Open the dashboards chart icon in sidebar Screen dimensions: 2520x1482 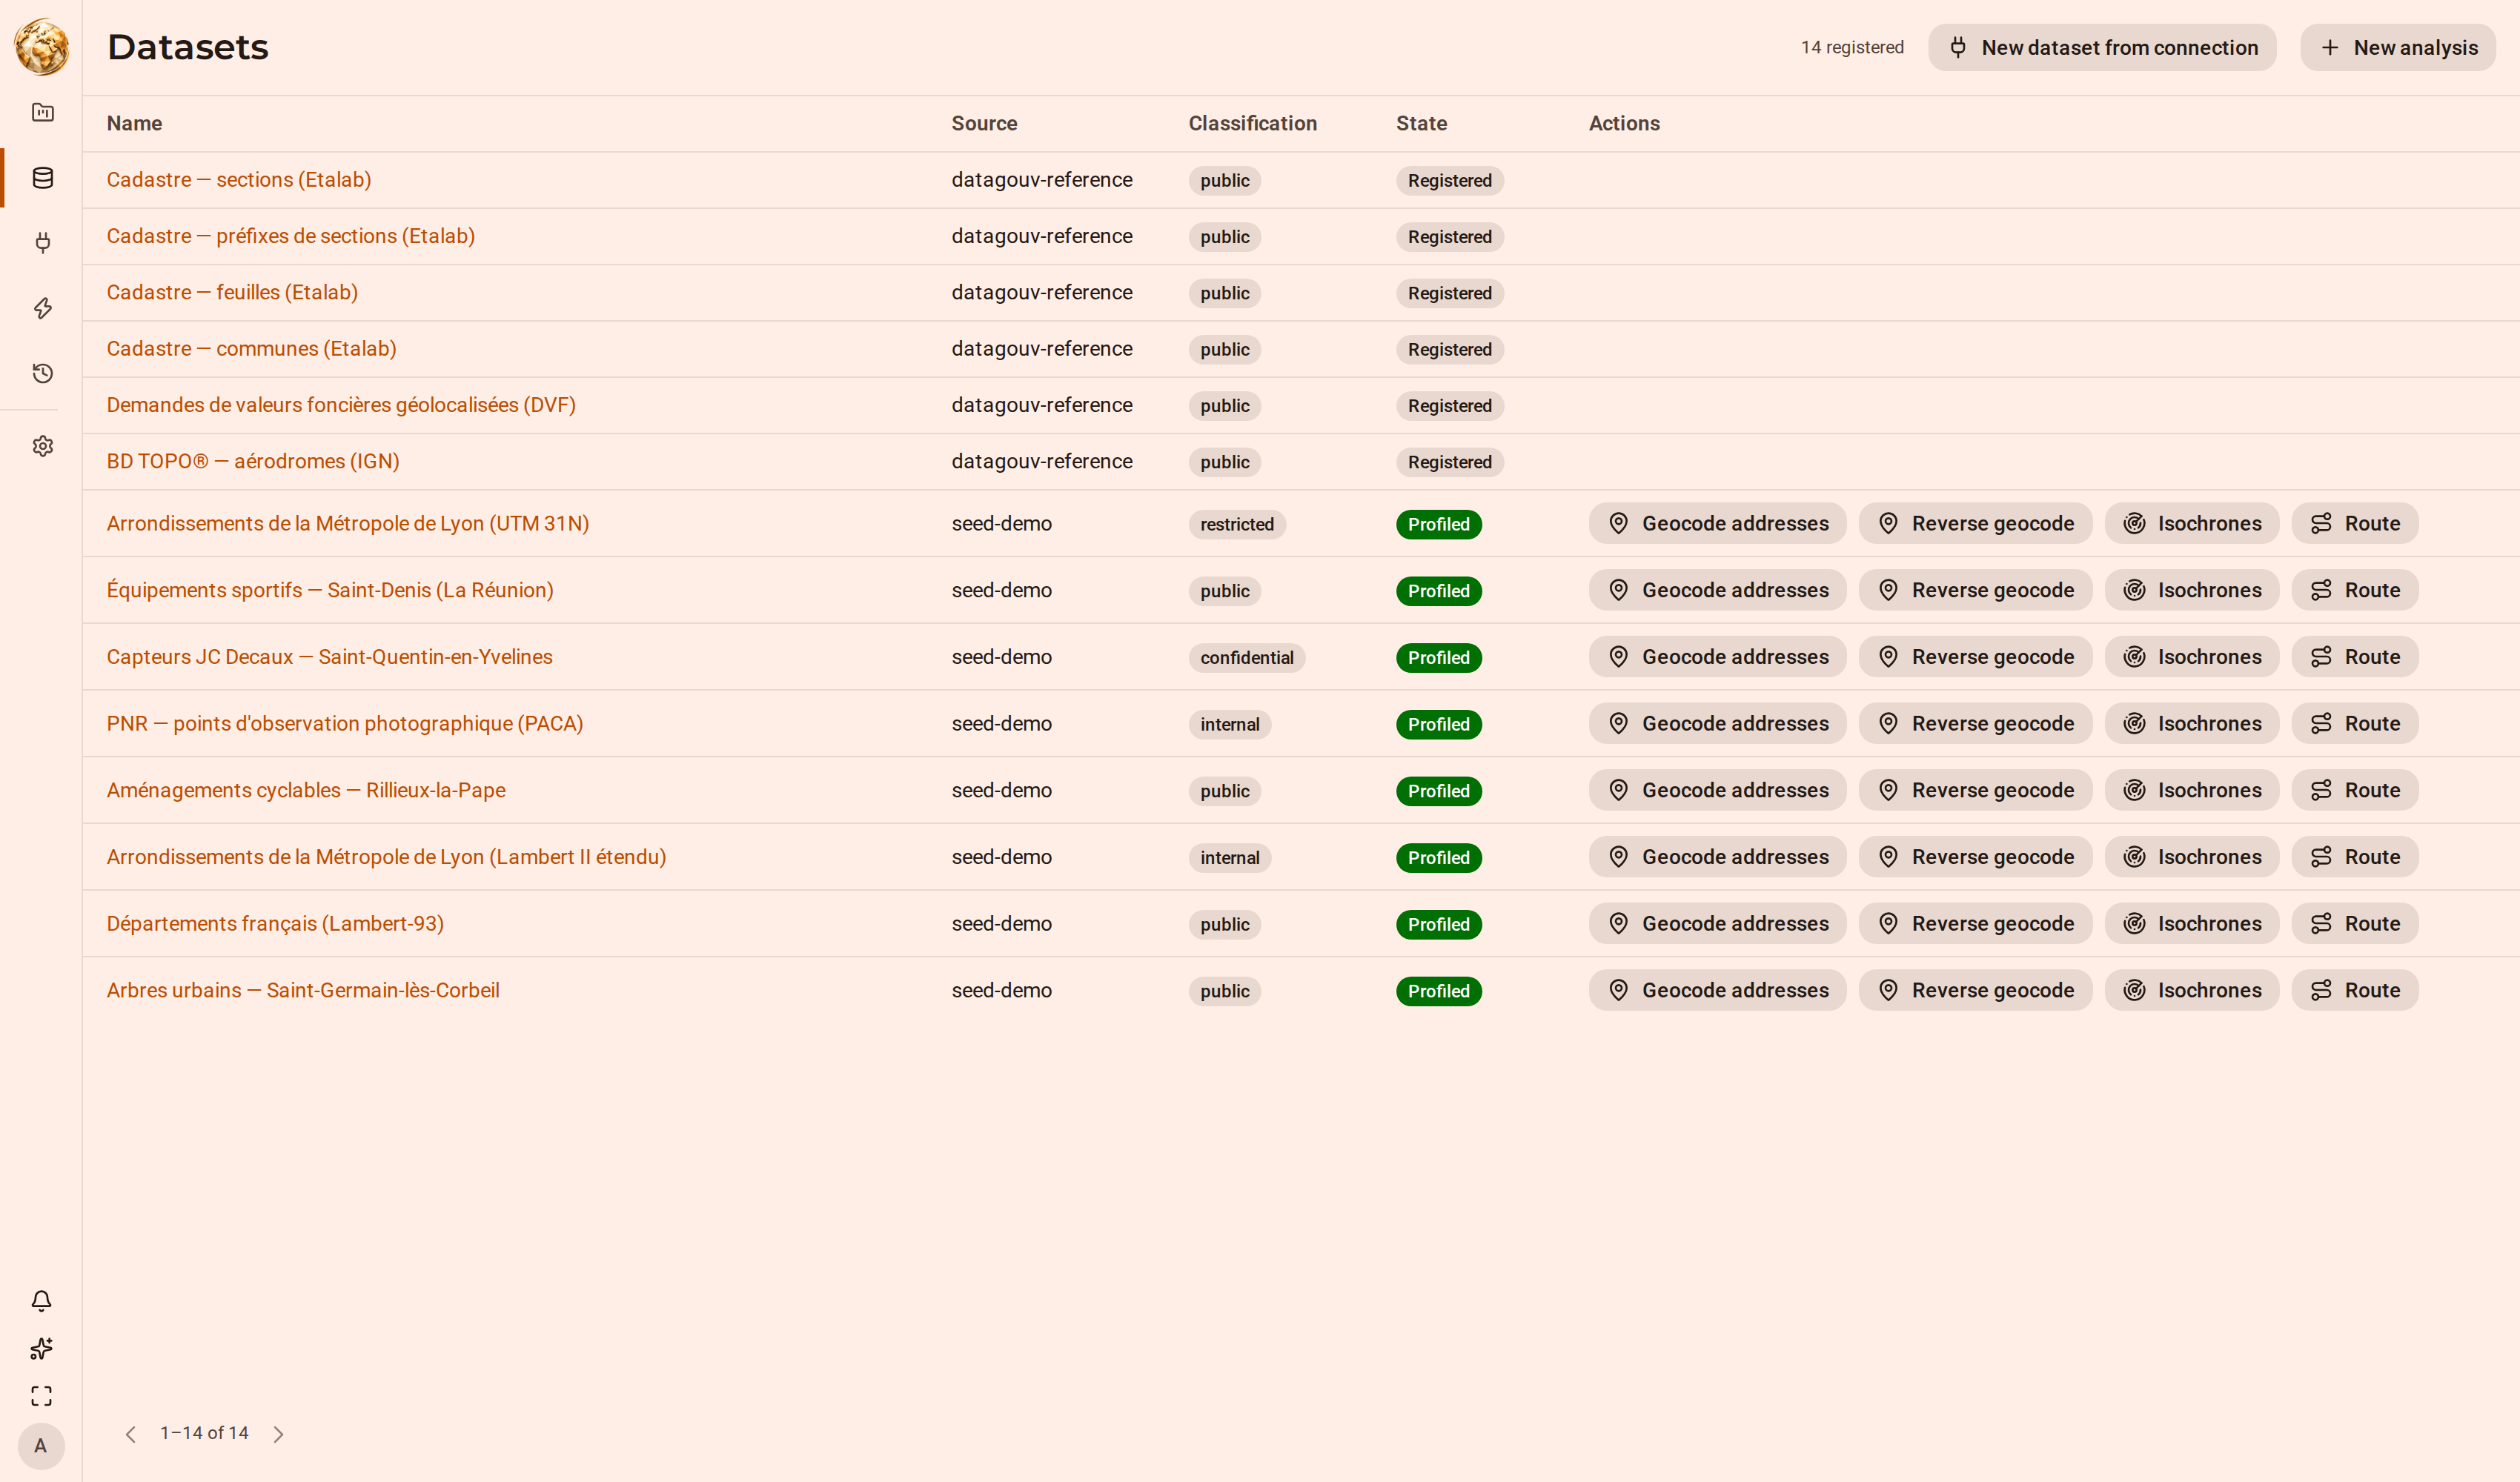coord(42,112)
